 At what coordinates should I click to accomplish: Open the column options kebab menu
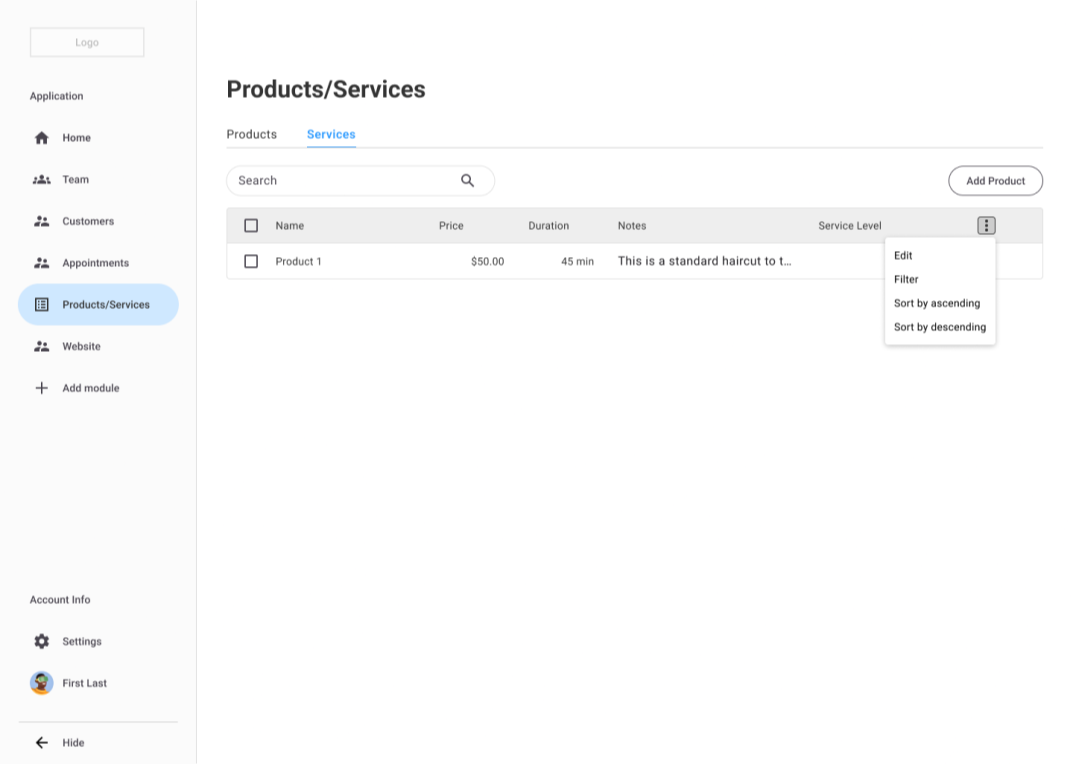(986, 225)
